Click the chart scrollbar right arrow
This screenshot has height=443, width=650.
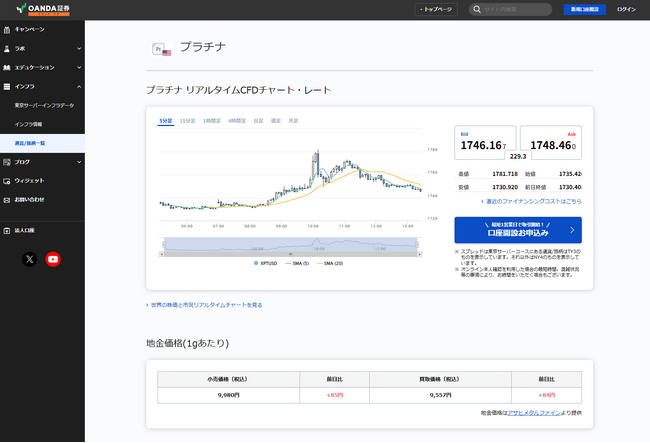point(420,254)
